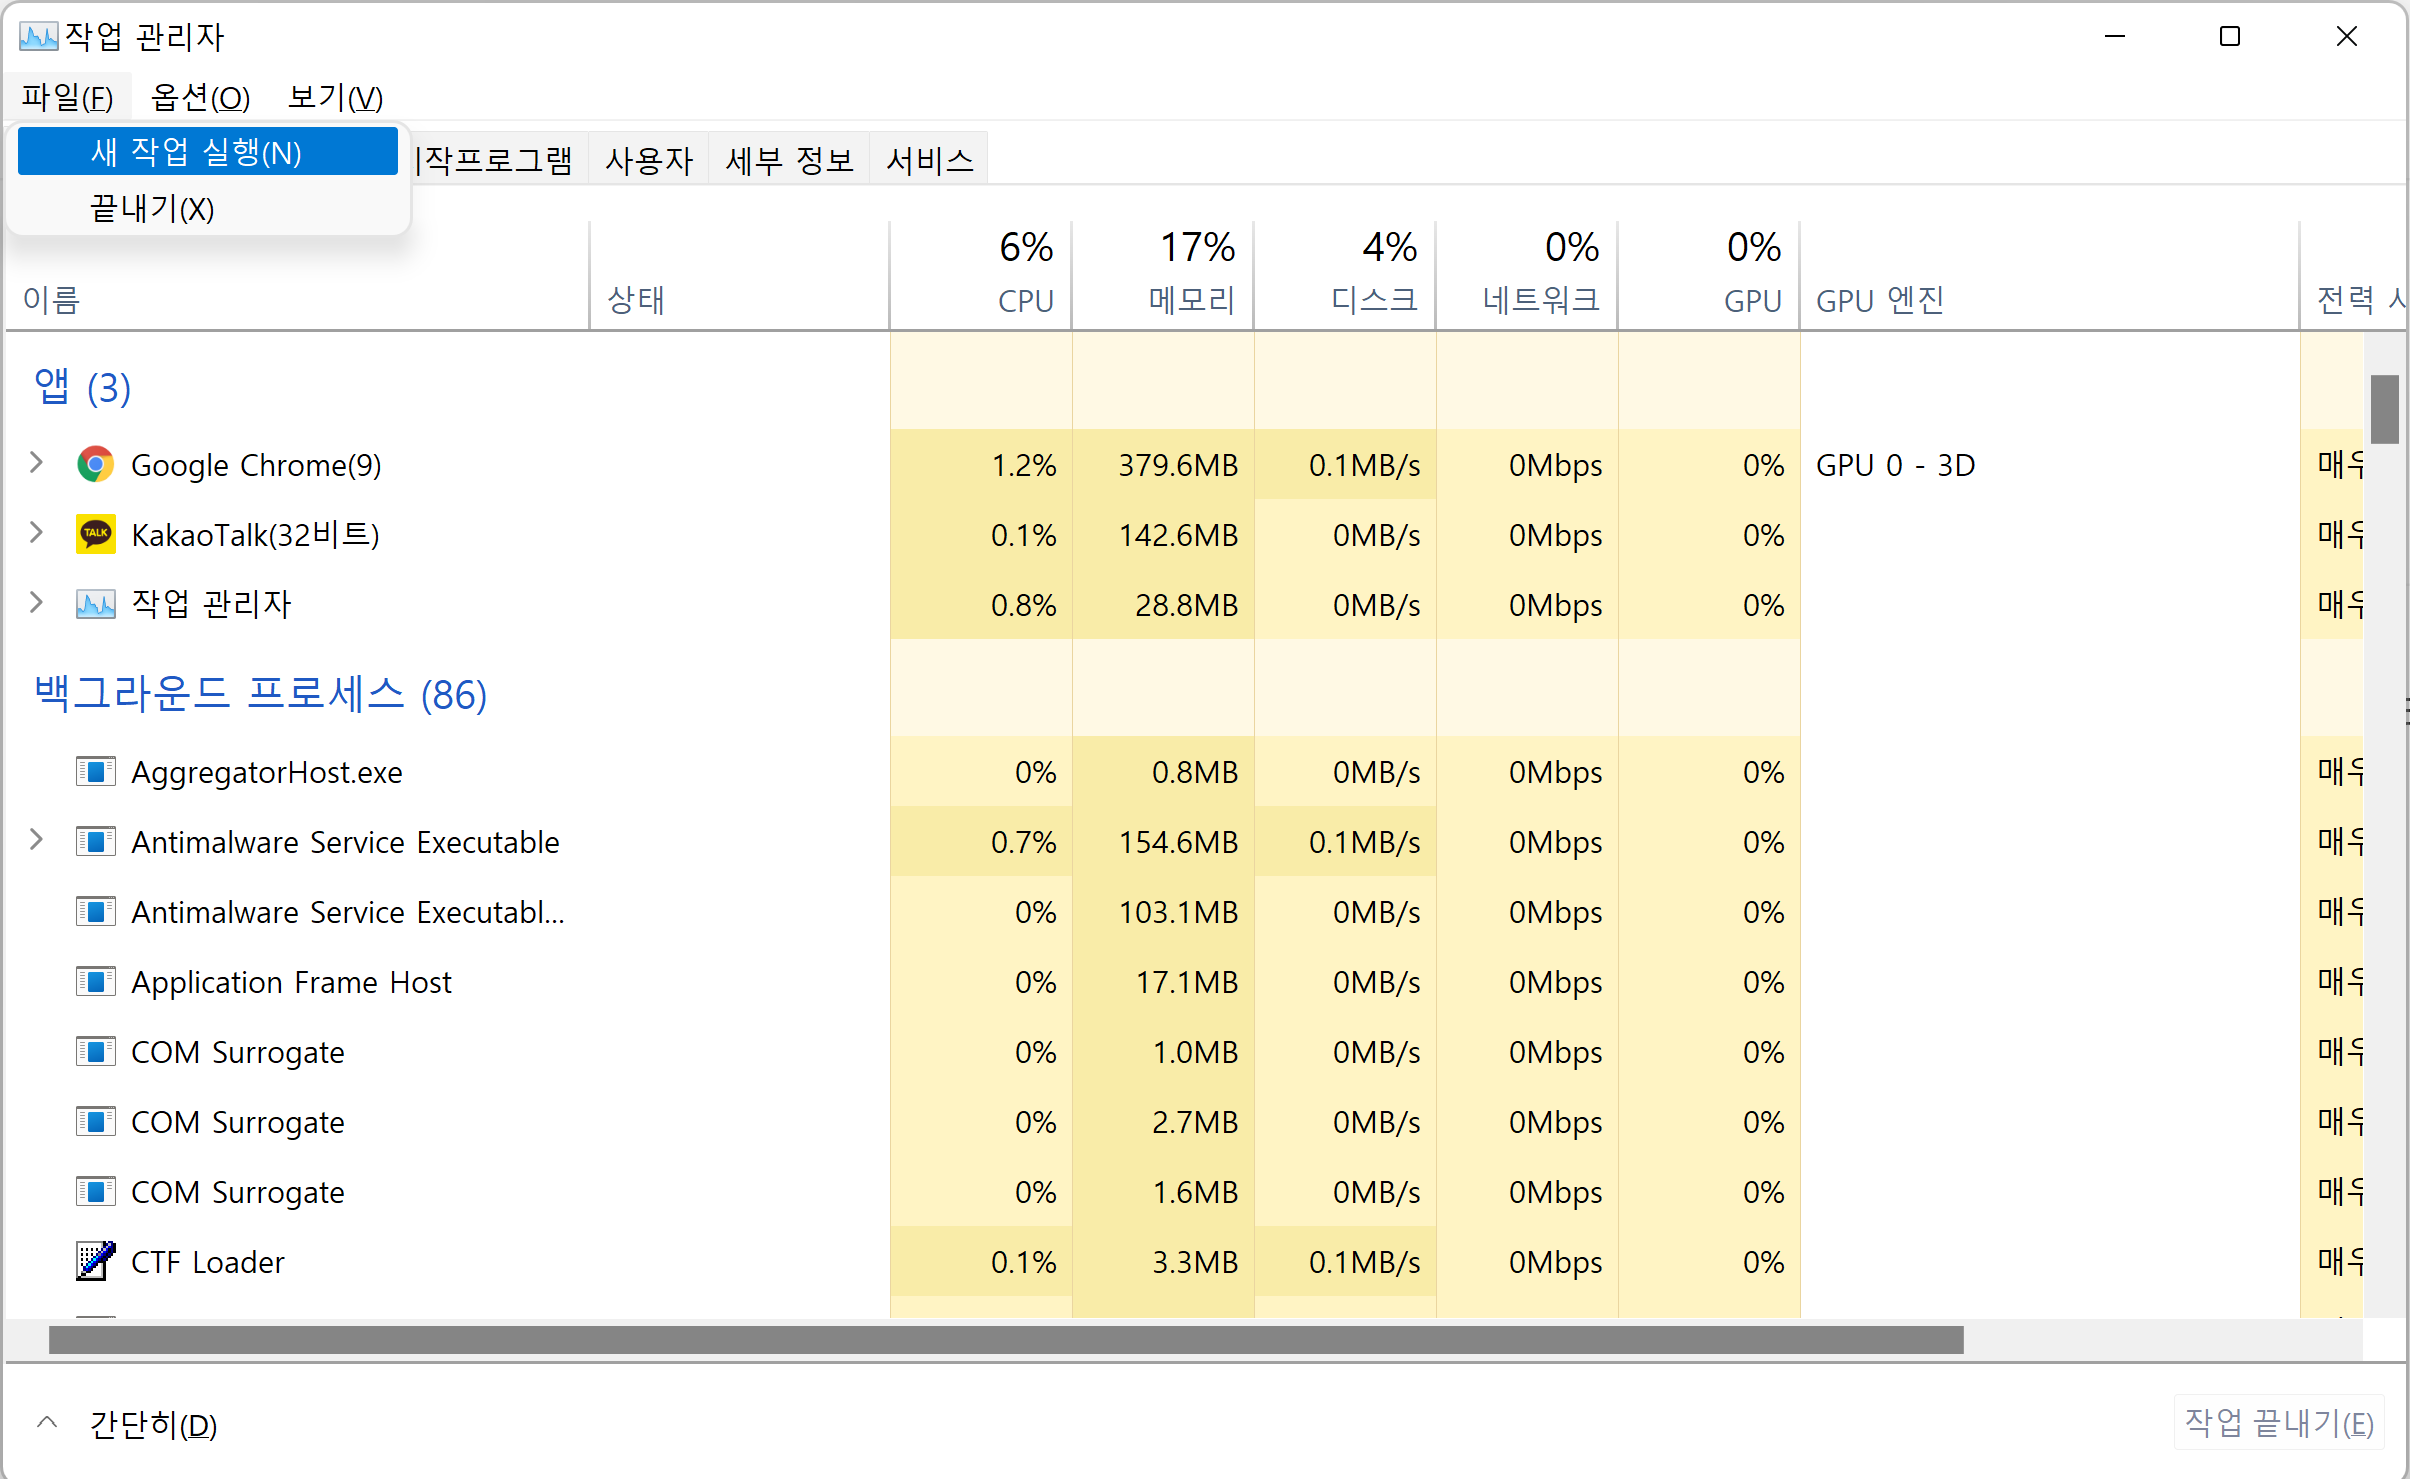Click the Google Chrome process icon

96,465
